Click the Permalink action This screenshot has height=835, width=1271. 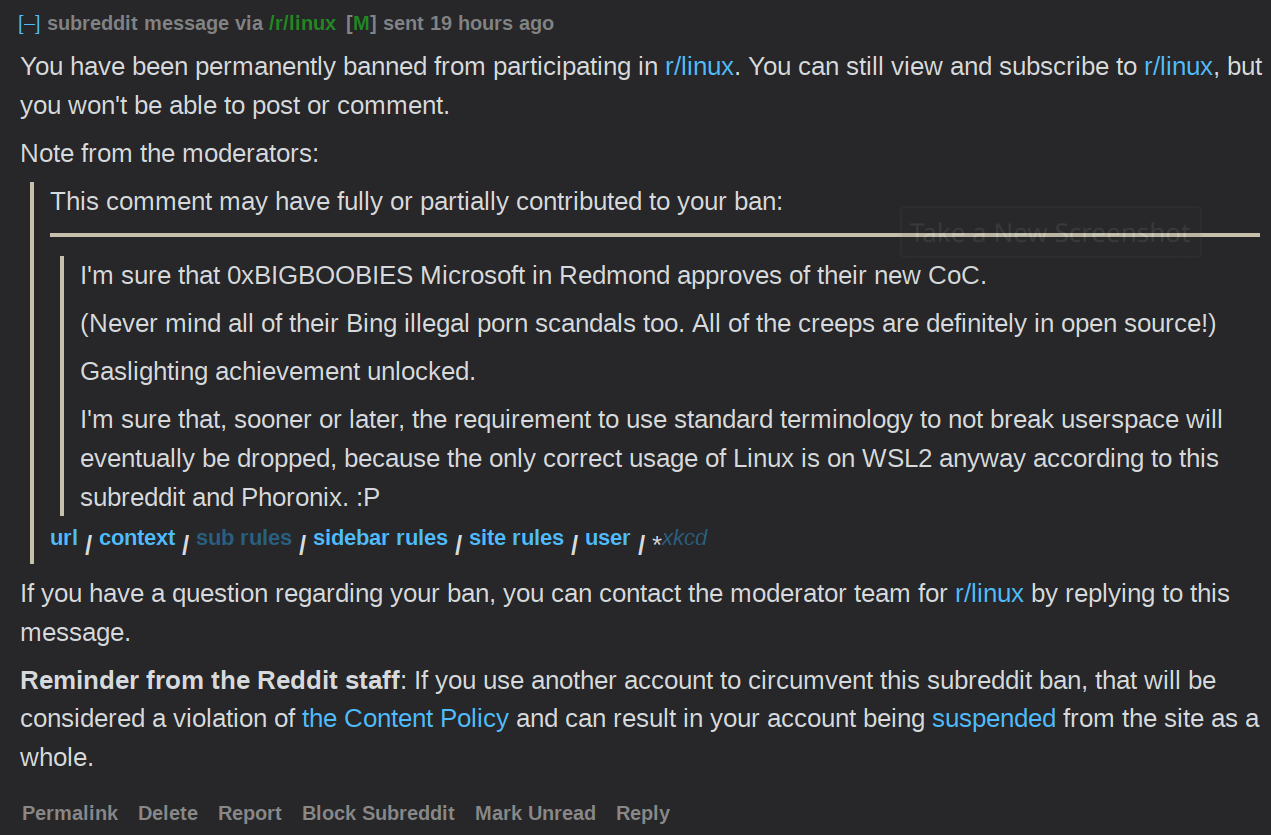(x=70, y=814)
